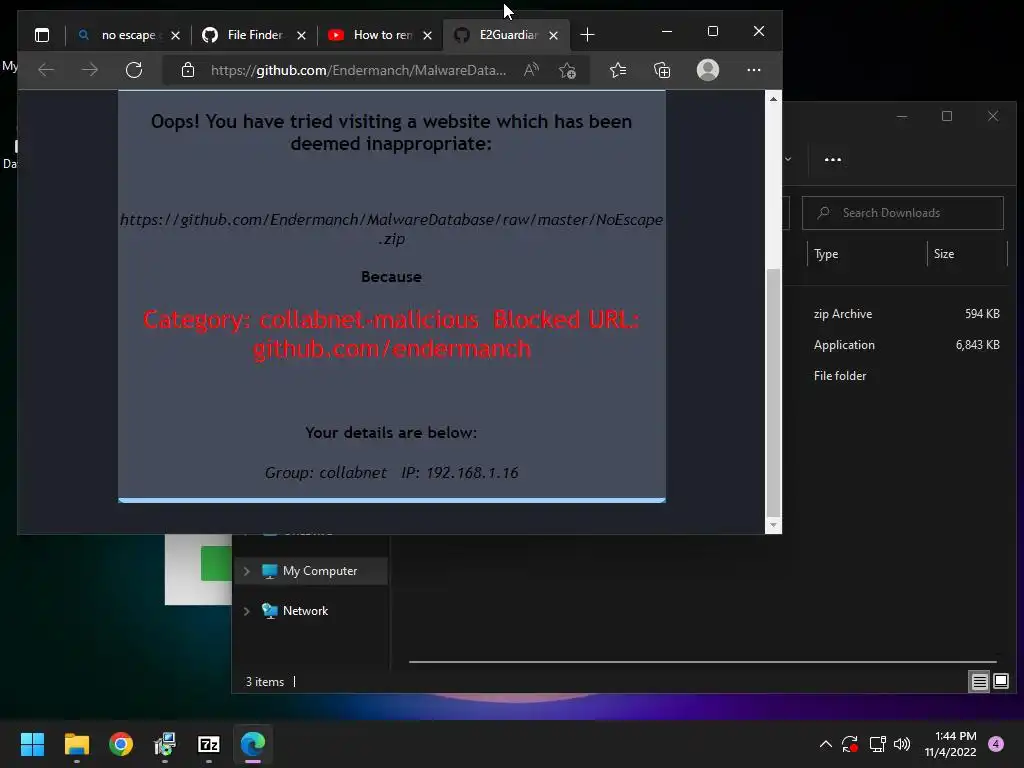
Task: Show hidden system tray icons
Action: point(825,744)
